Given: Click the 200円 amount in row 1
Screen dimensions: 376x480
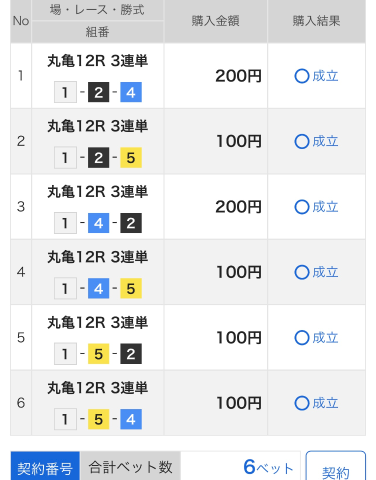Looking at the screenshot, I should [238, 76].
